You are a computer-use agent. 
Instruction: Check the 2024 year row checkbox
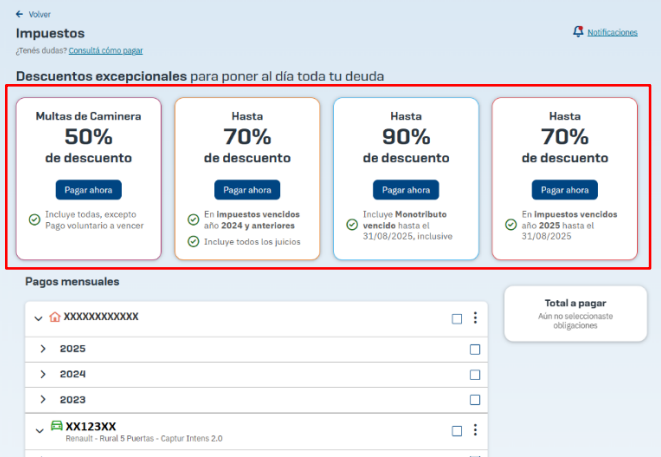click(x=475, y=374)
